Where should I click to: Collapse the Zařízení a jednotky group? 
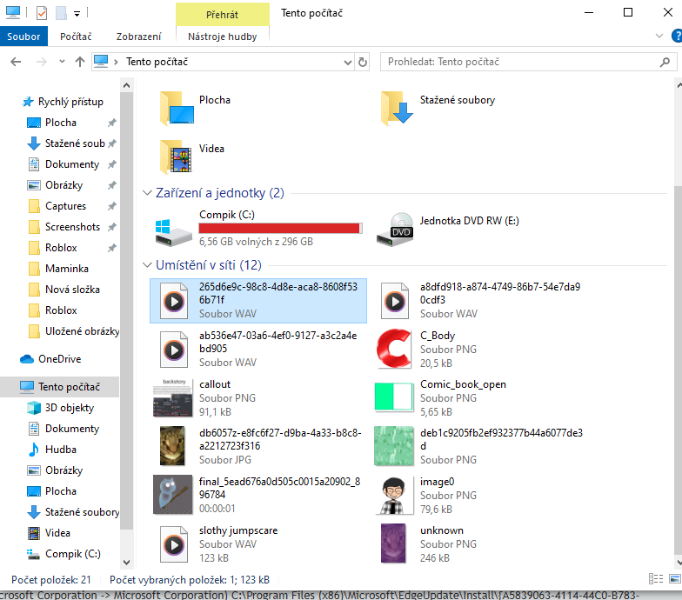coord(147,193)
